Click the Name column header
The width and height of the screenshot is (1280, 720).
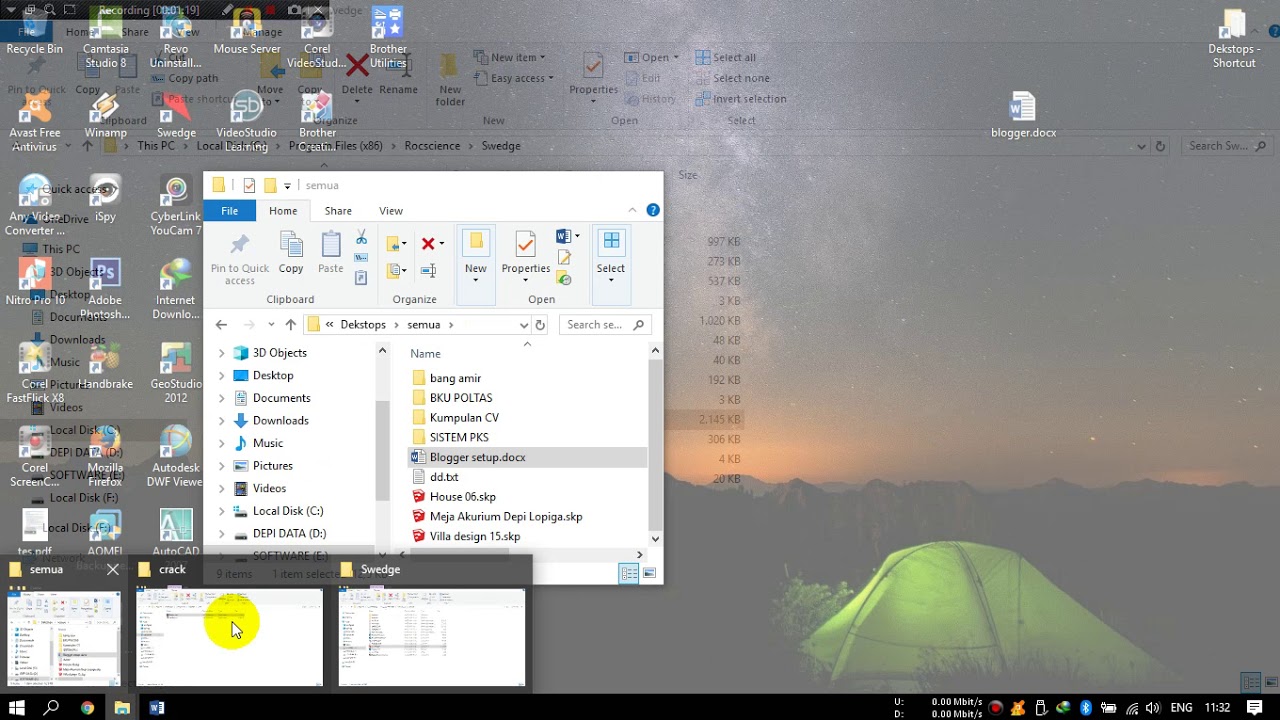[425, 354]
